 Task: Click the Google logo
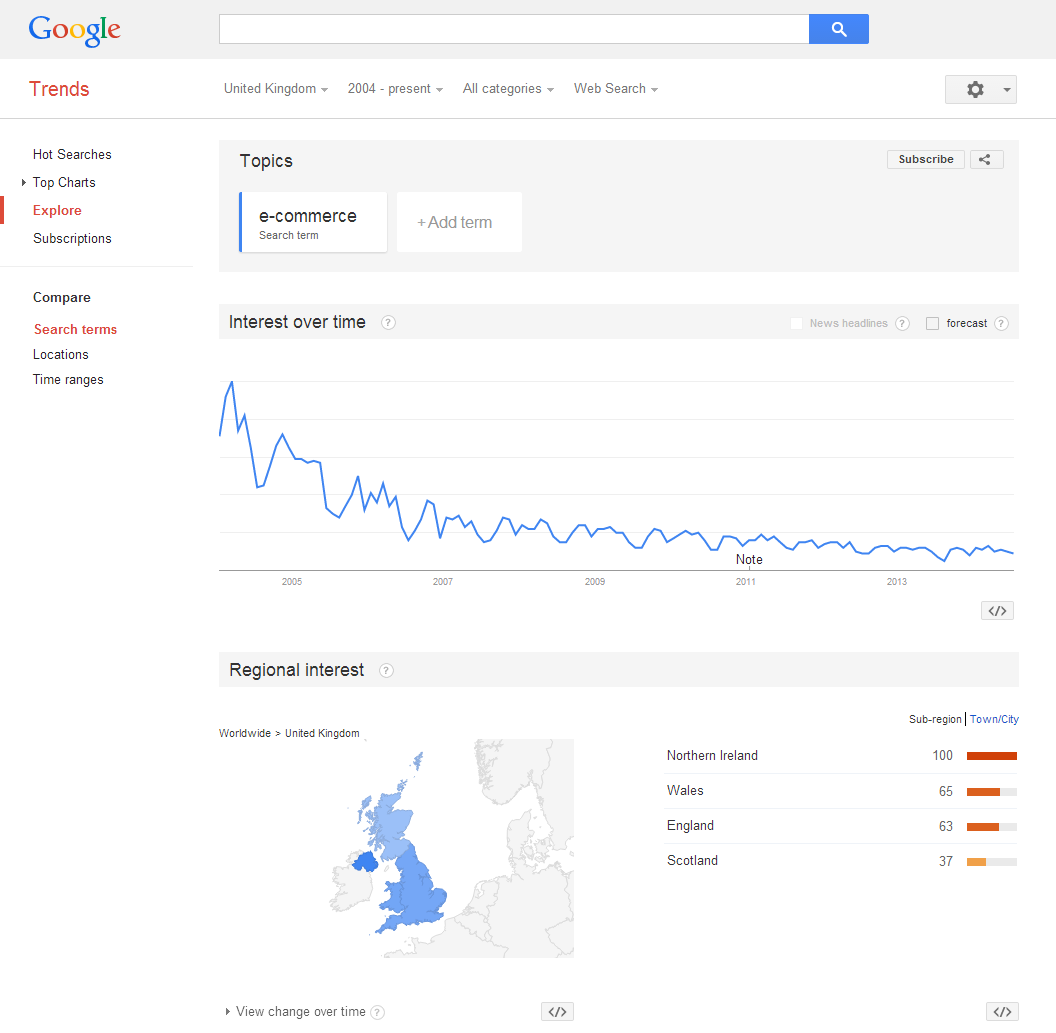75,30
